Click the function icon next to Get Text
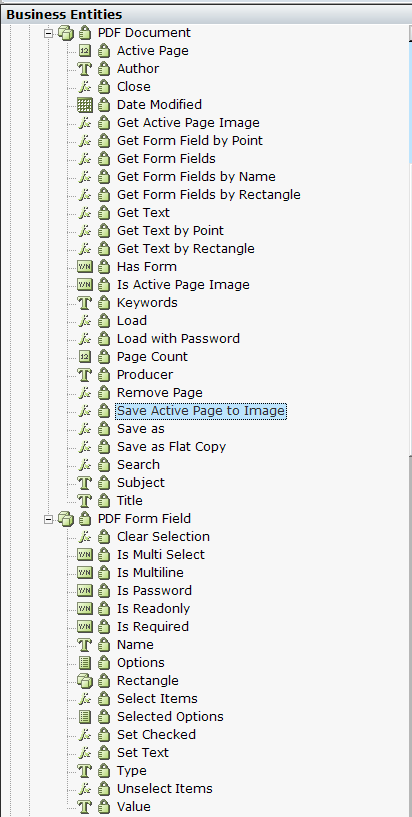412x817 pixels. (84, 213)
